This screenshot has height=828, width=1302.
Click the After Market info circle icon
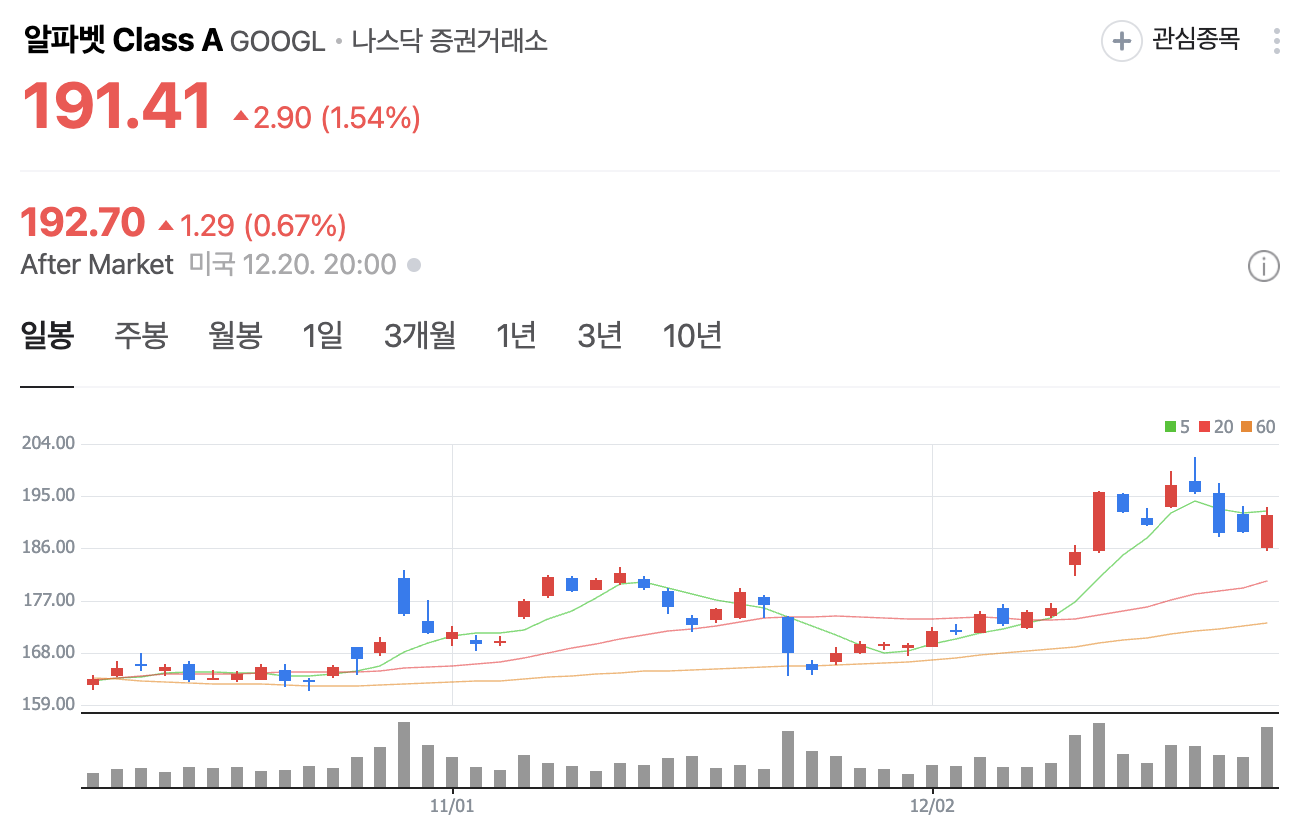point(1264,266)
